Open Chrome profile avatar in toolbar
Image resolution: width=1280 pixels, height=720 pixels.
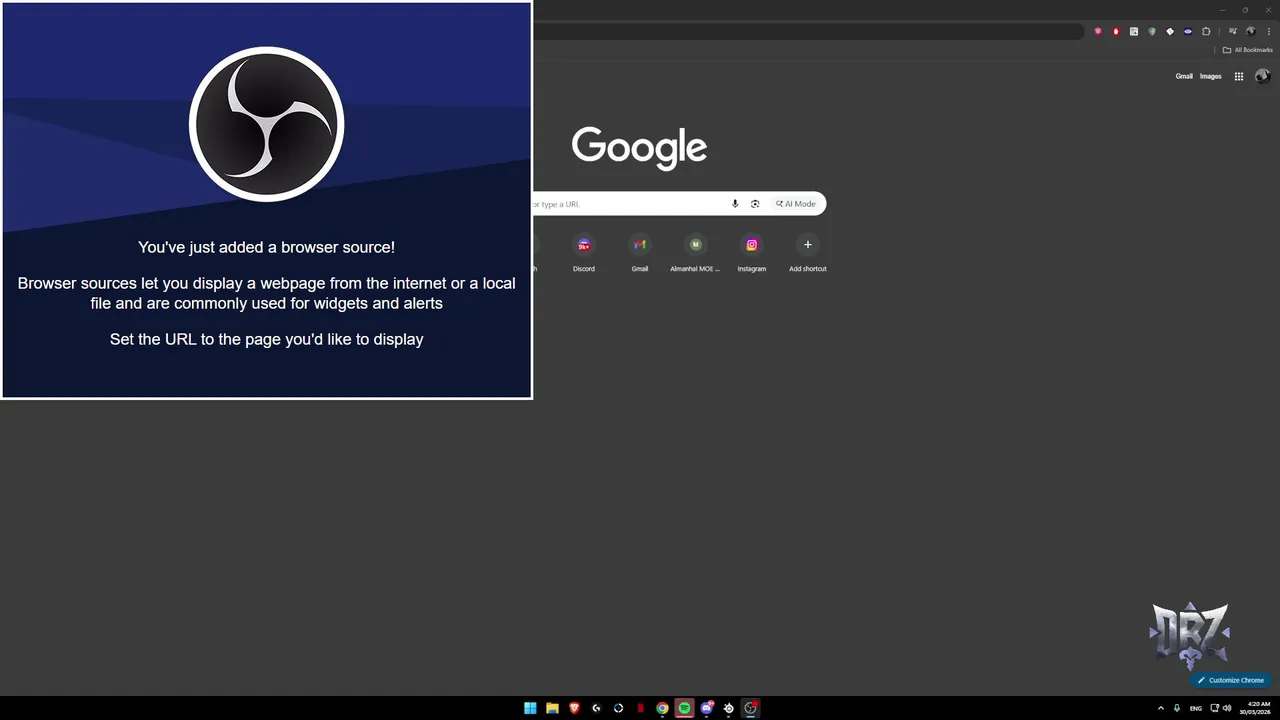coord(1250,31)
